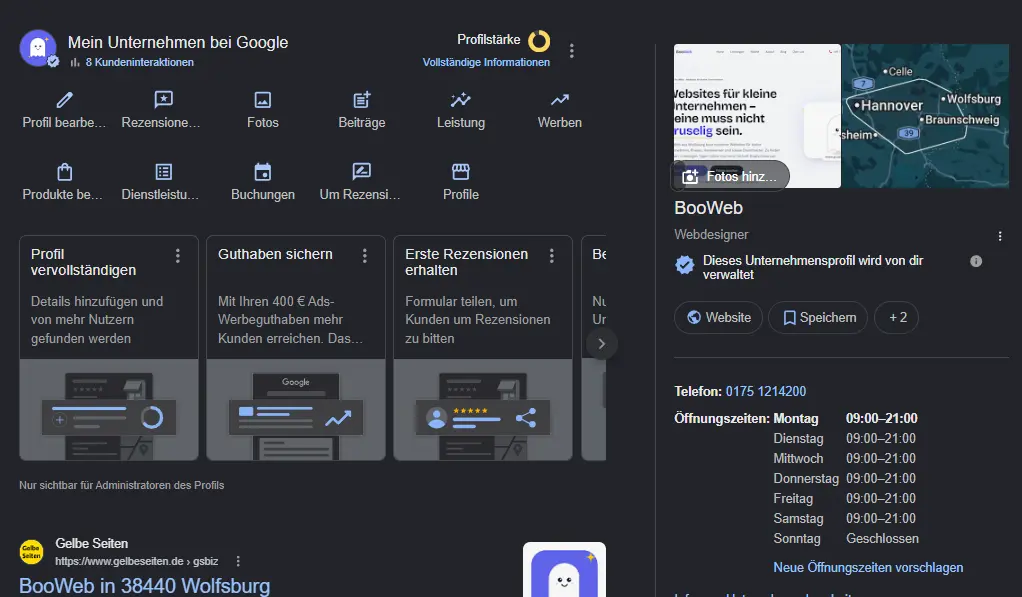1022x597 pixels.
Task: Click the Speichern button
Action: click(x=818, y=317)
